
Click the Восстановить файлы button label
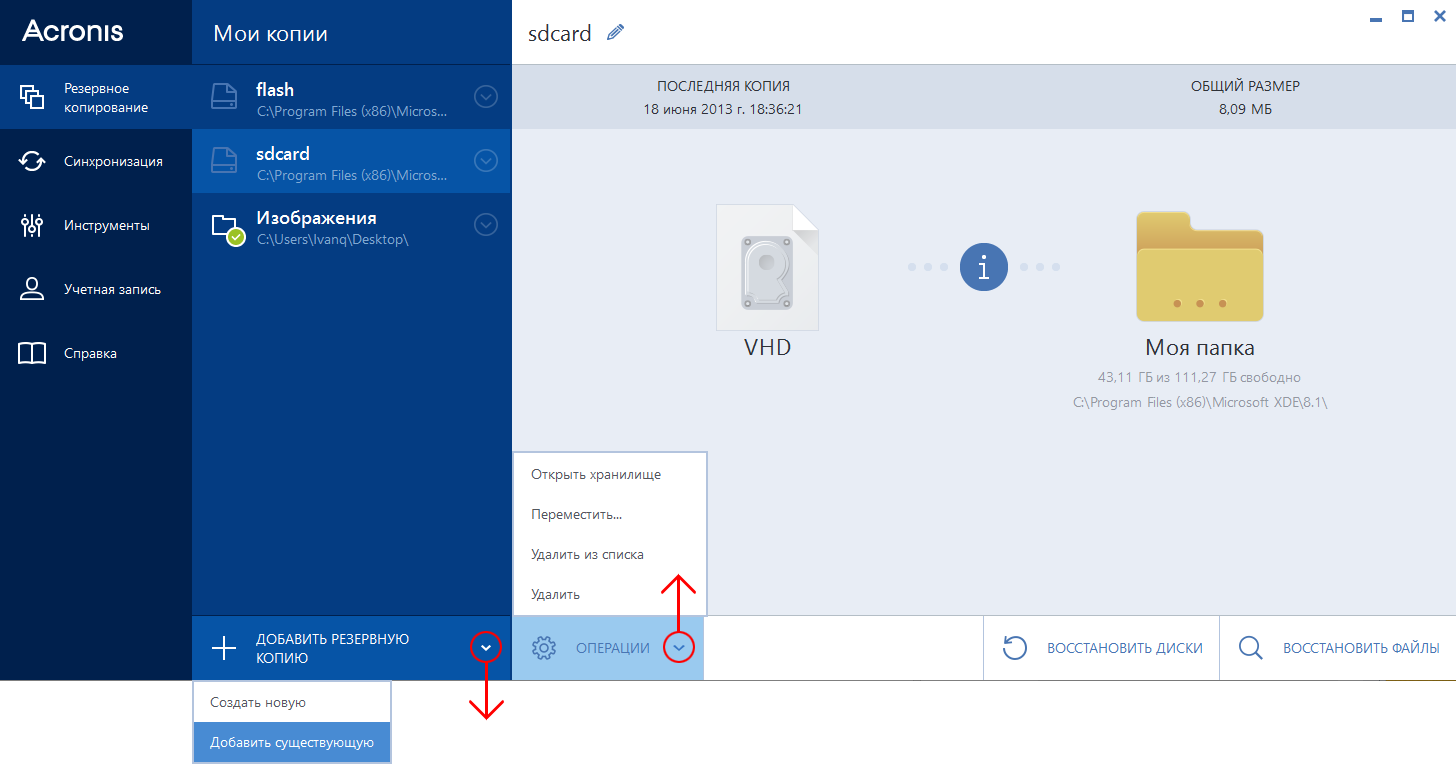[x=1361, y=648]
